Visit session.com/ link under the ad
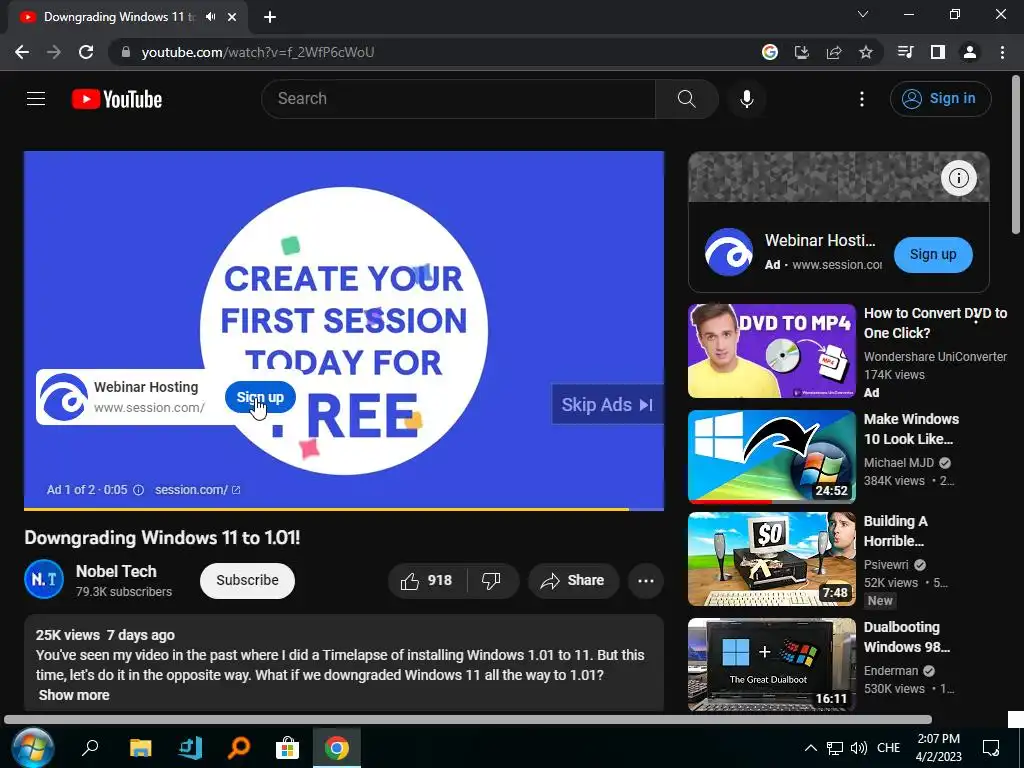 pyautogui.click(x=197, y=490)
